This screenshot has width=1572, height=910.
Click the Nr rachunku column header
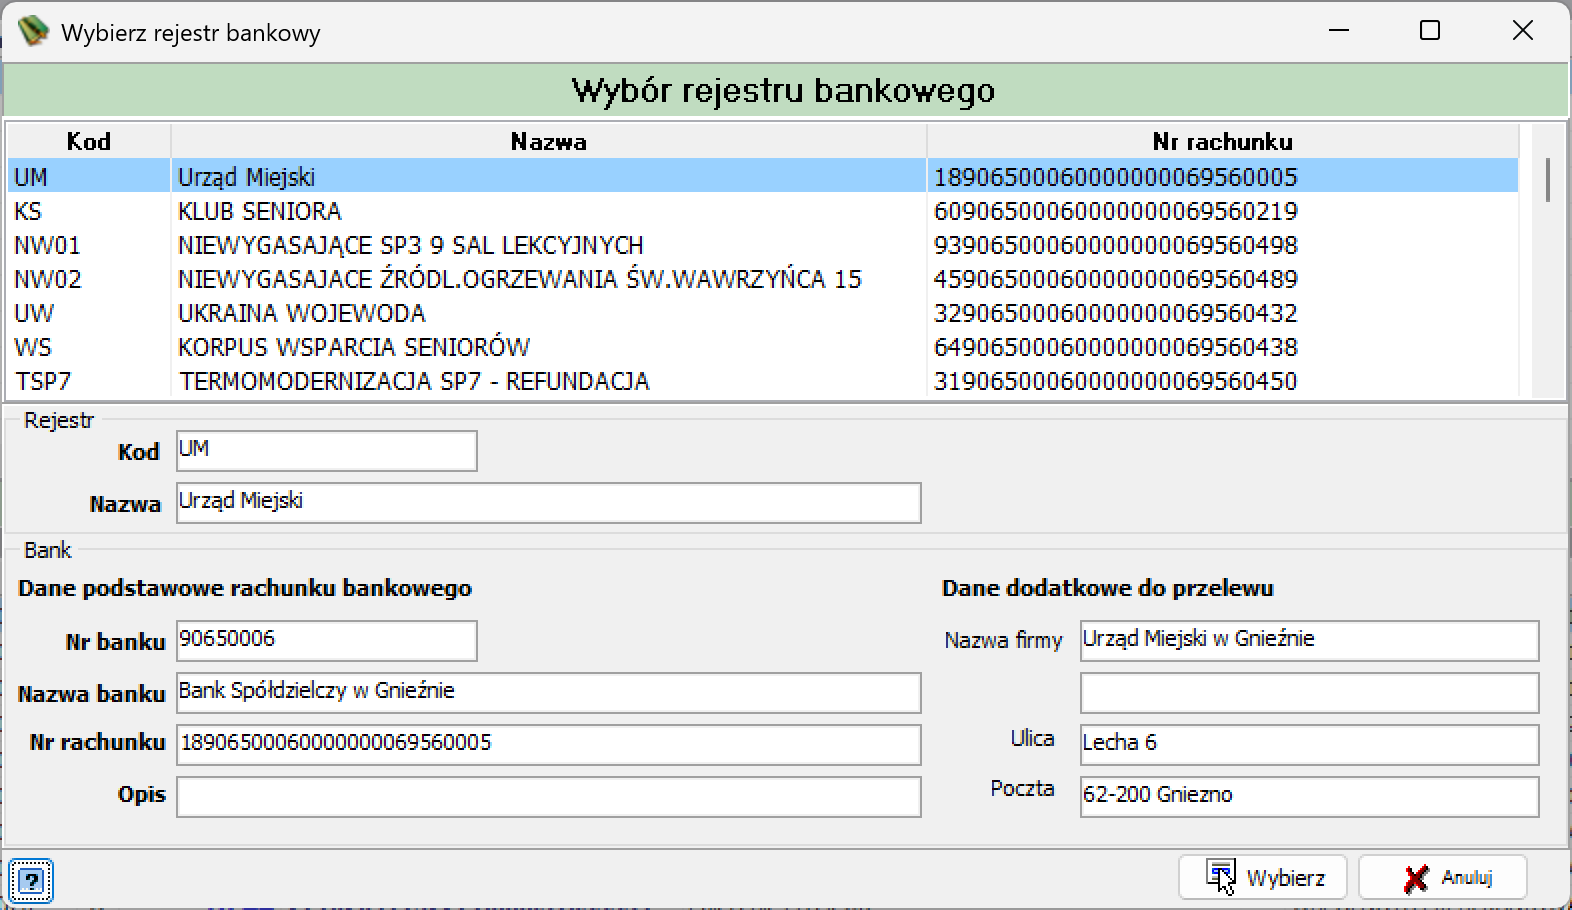pos(1223,141)
